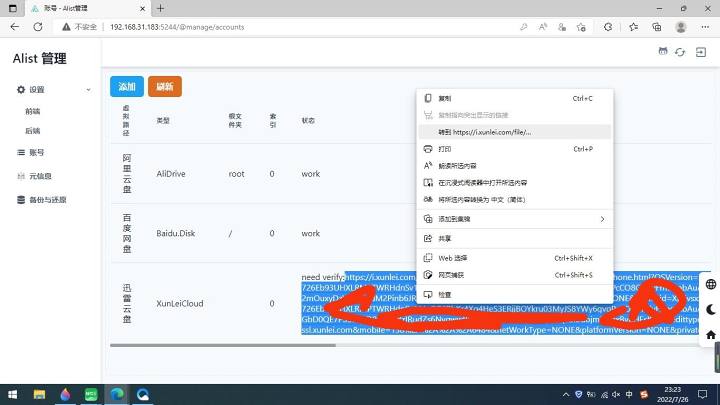Expand Add to Collections submenu arrow
720x405 pixels.
coord(602,219)
